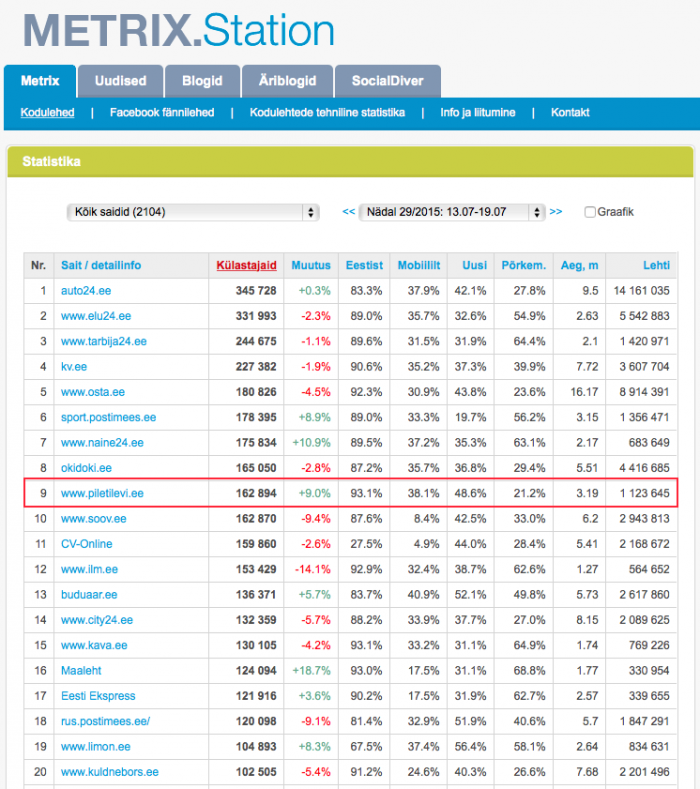Open www.soov.ee site details

[x=94, y=518]
